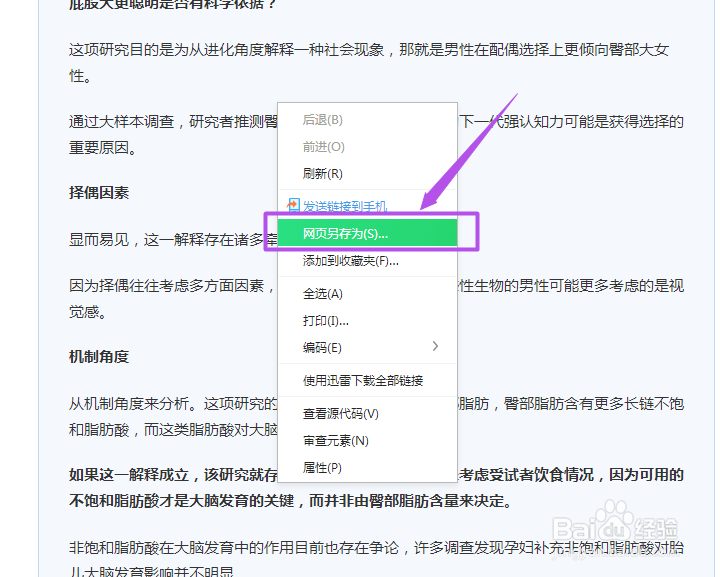720x577 pixels.
Task: Select 审查元素(N) menu item
Action: click(367, 441)
